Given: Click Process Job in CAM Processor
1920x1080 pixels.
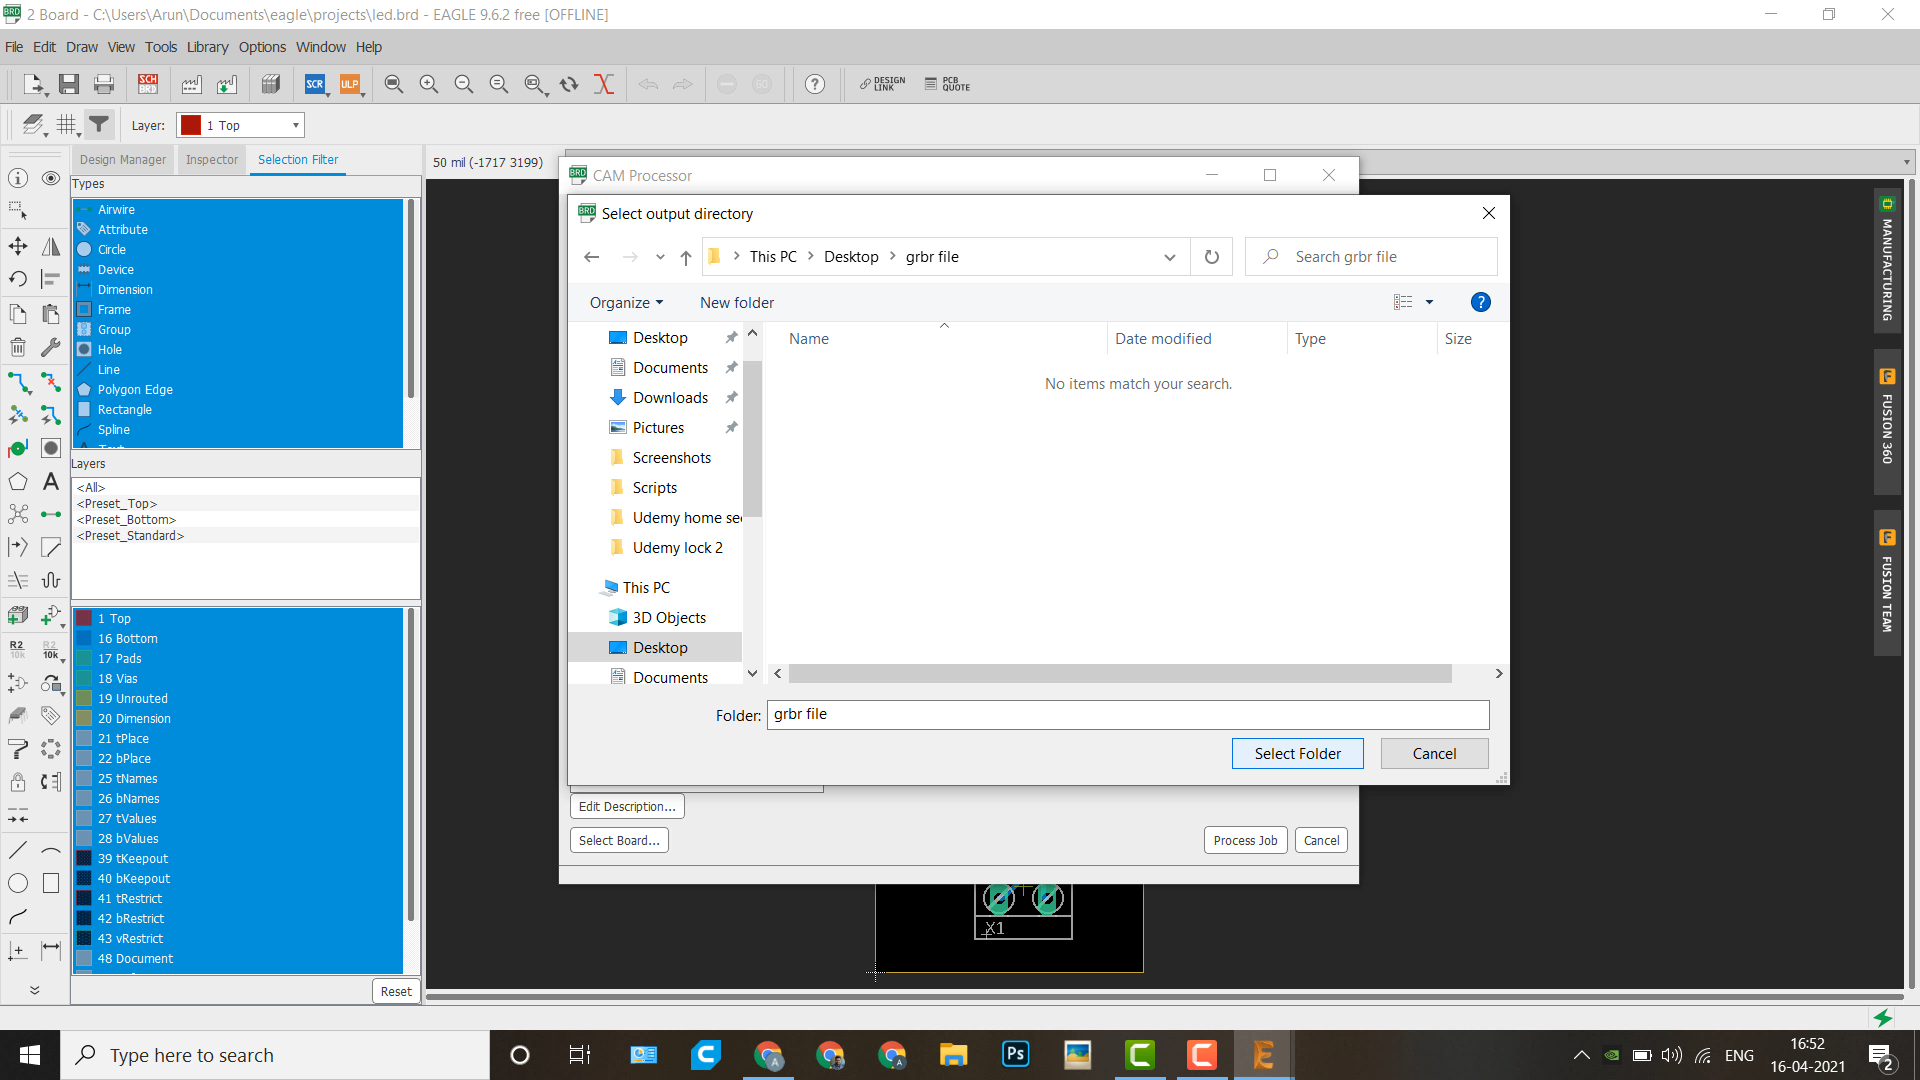Looking at the screenshot, I should coord(1245,840).
